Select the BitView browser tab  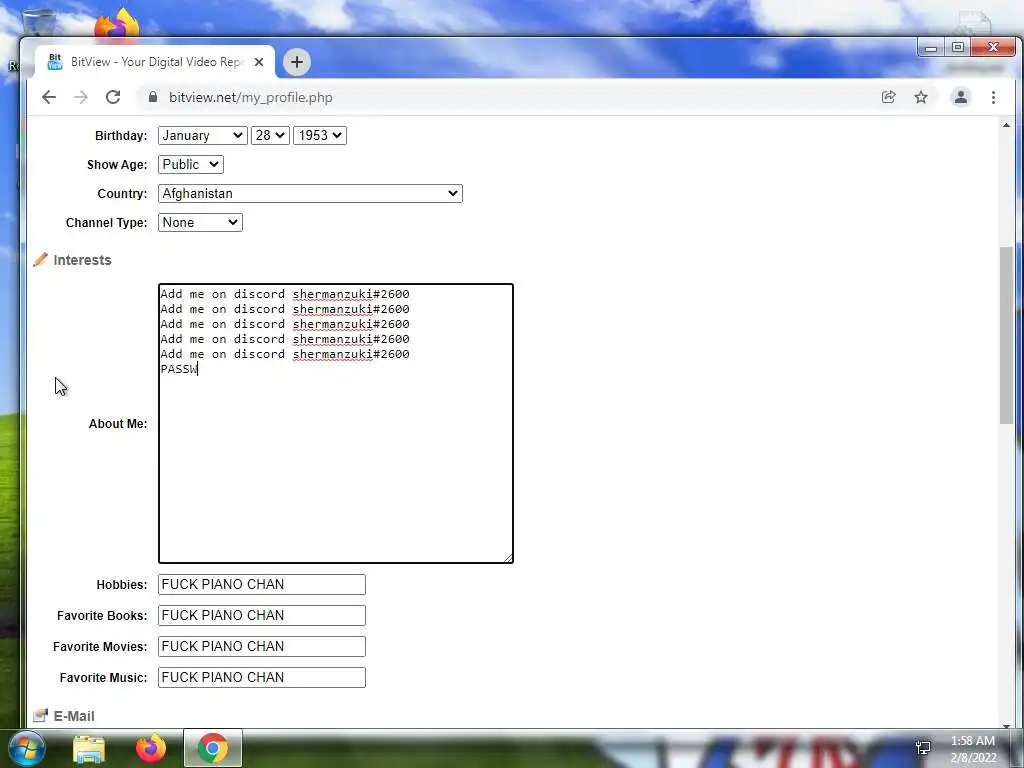155,62
